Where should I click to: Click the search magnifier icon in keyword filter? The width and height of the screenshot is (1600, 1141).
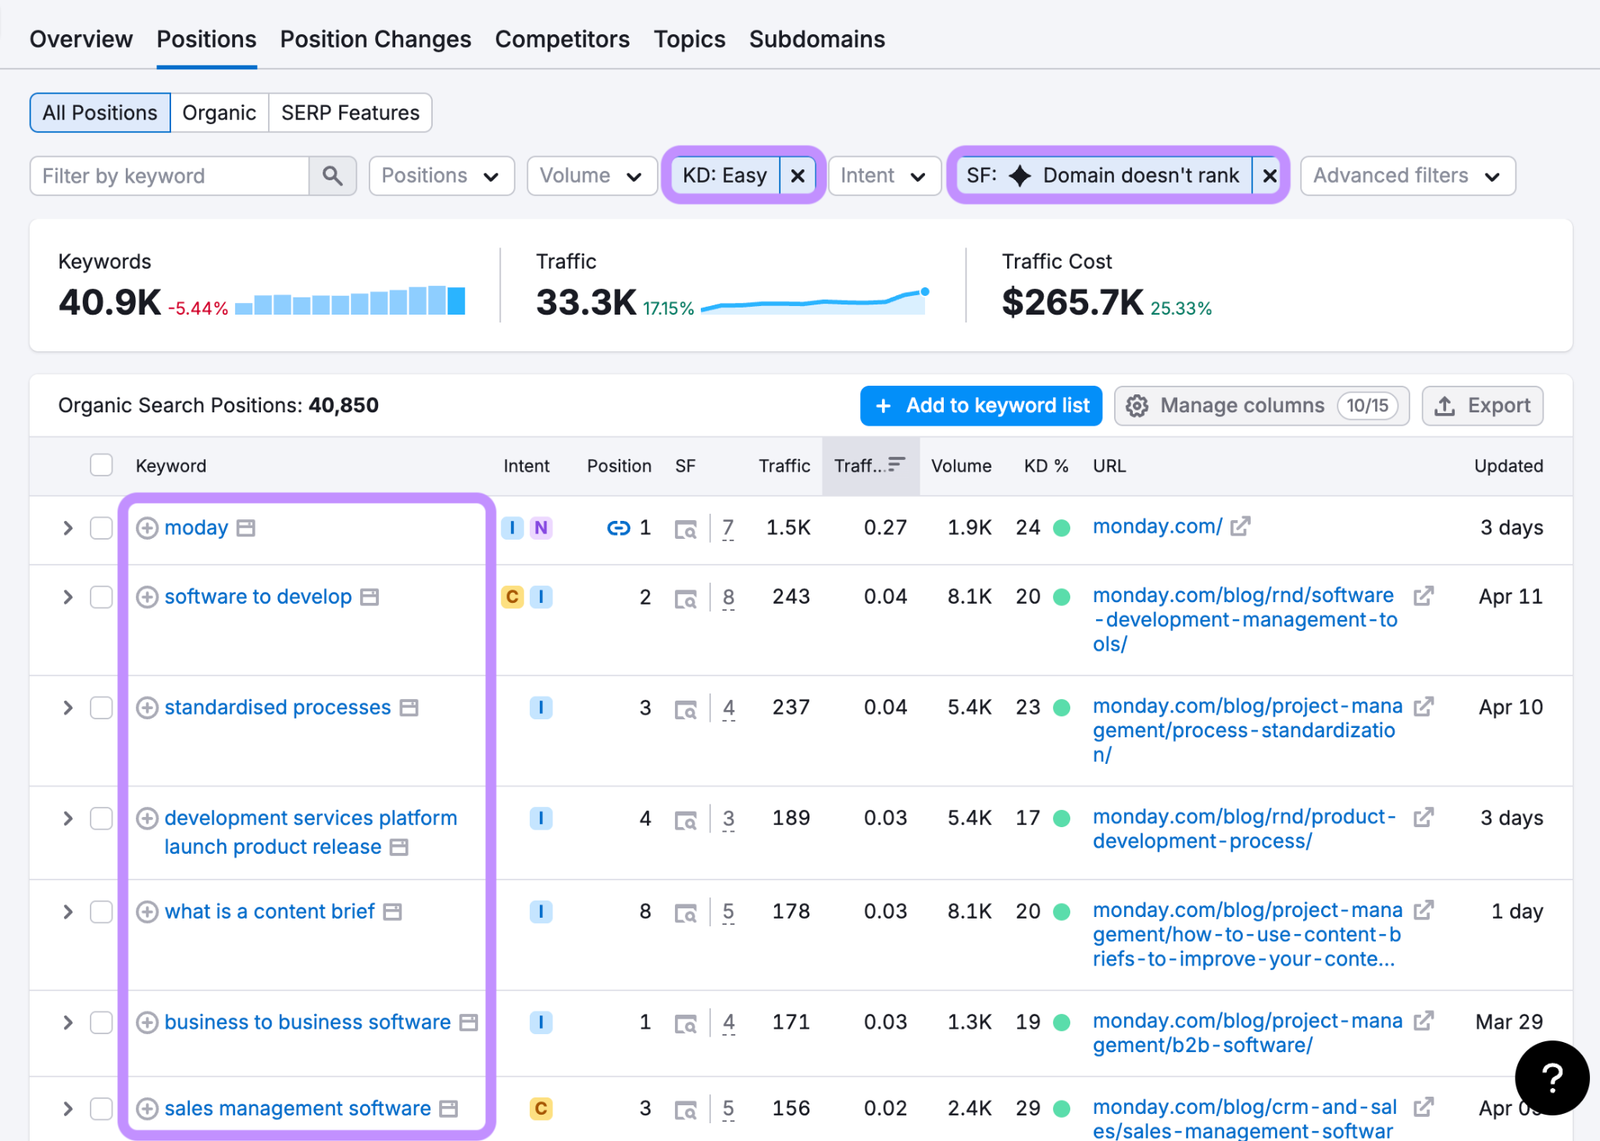tap(332, 176)
